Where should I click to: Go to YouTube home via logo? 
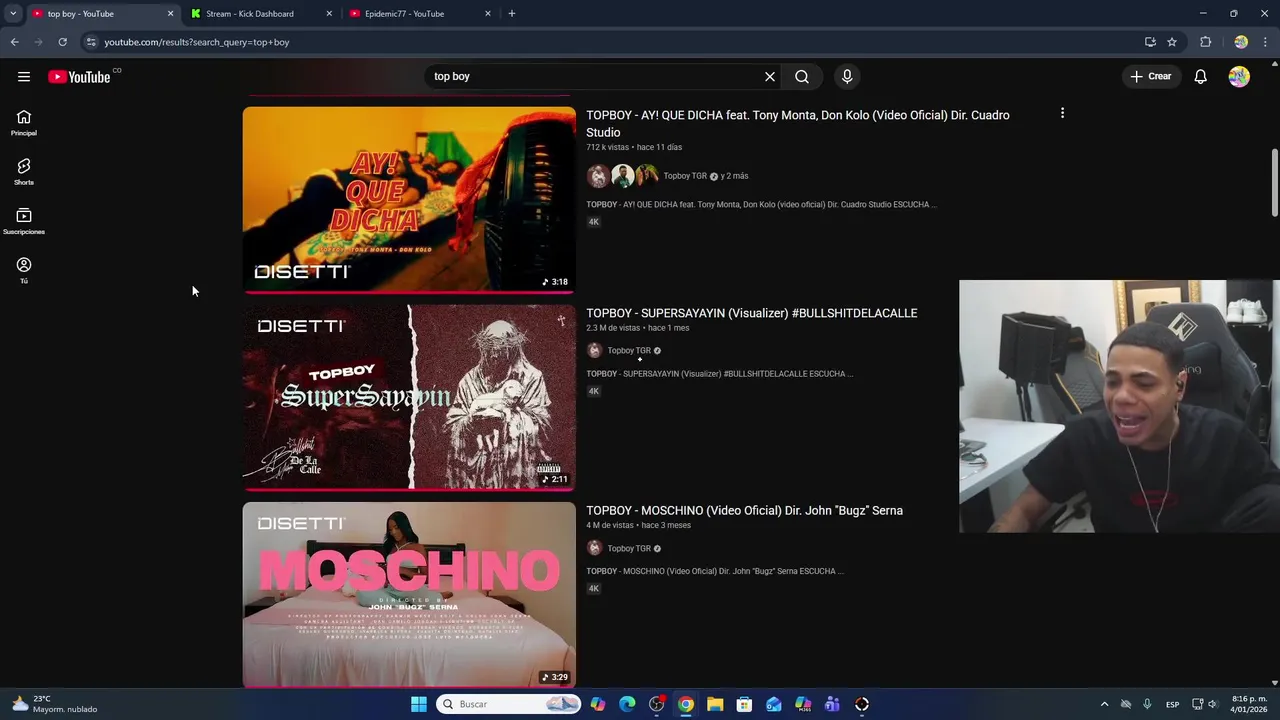click(79, 77)
